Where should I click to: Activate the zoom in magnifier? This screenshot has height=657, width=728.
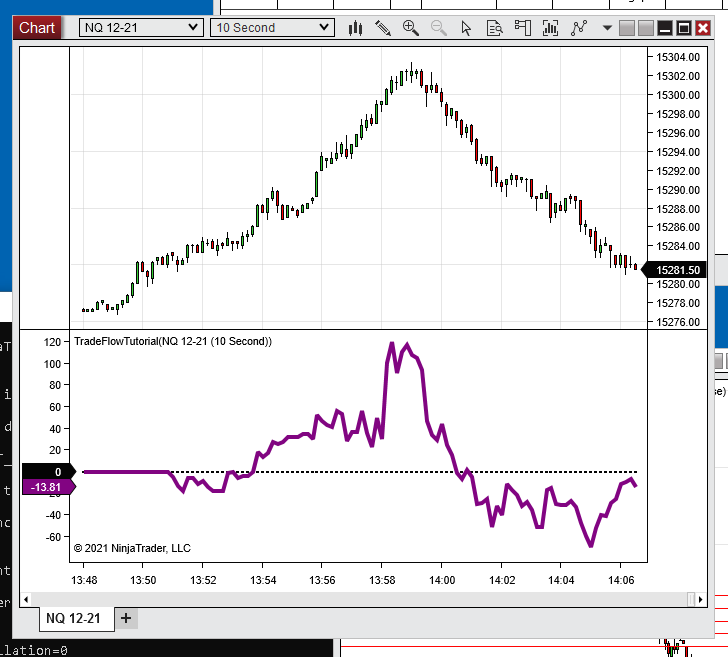(x=411, y=28)
